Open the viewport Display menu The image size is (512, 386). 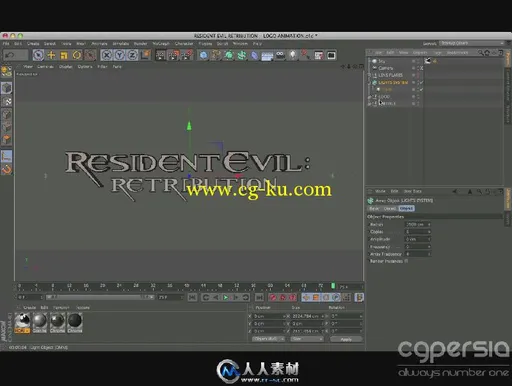(65, 67)
